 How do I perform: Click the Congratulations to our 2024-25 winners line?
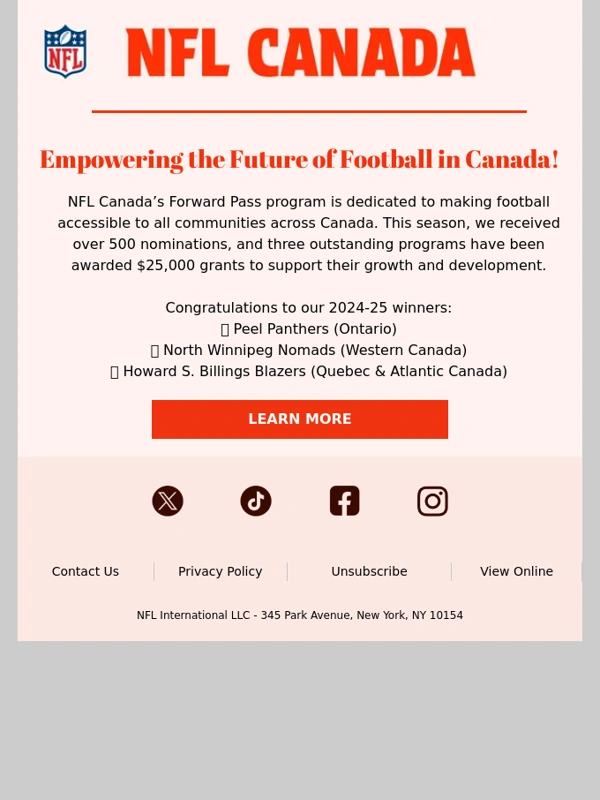(x=309, y=308)
